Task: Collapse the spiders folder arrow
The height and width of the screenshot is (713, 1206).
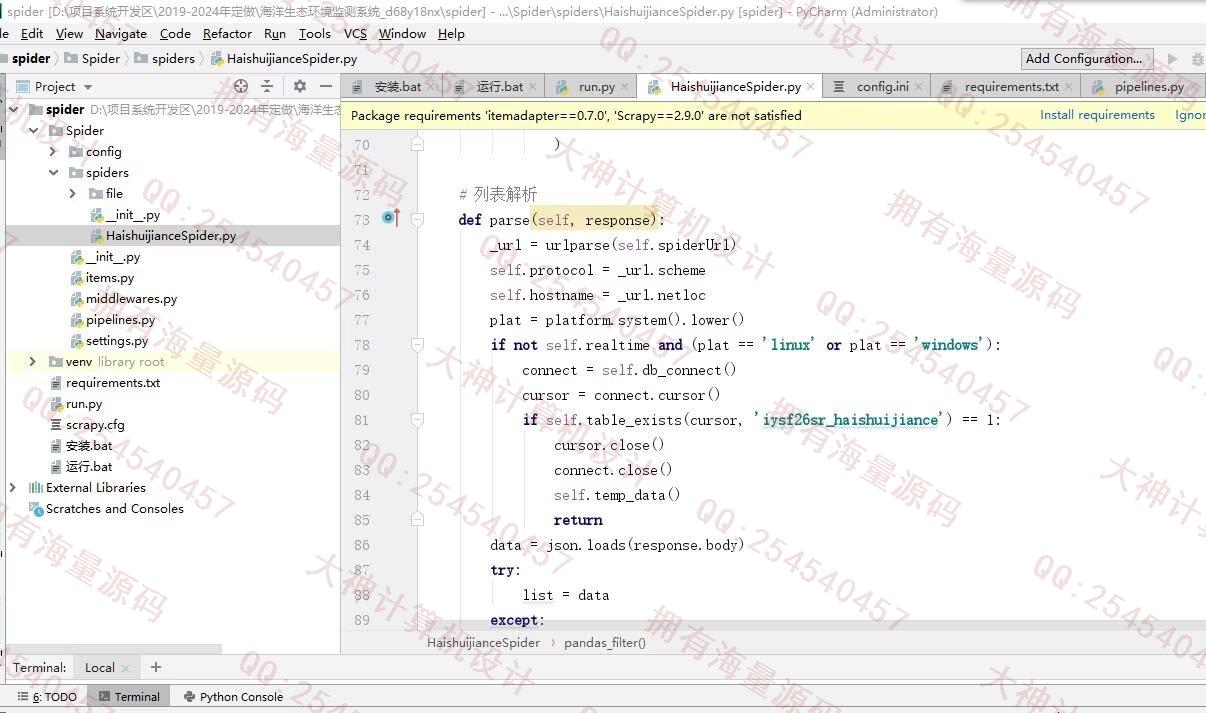Action: [x=53, y=172]
